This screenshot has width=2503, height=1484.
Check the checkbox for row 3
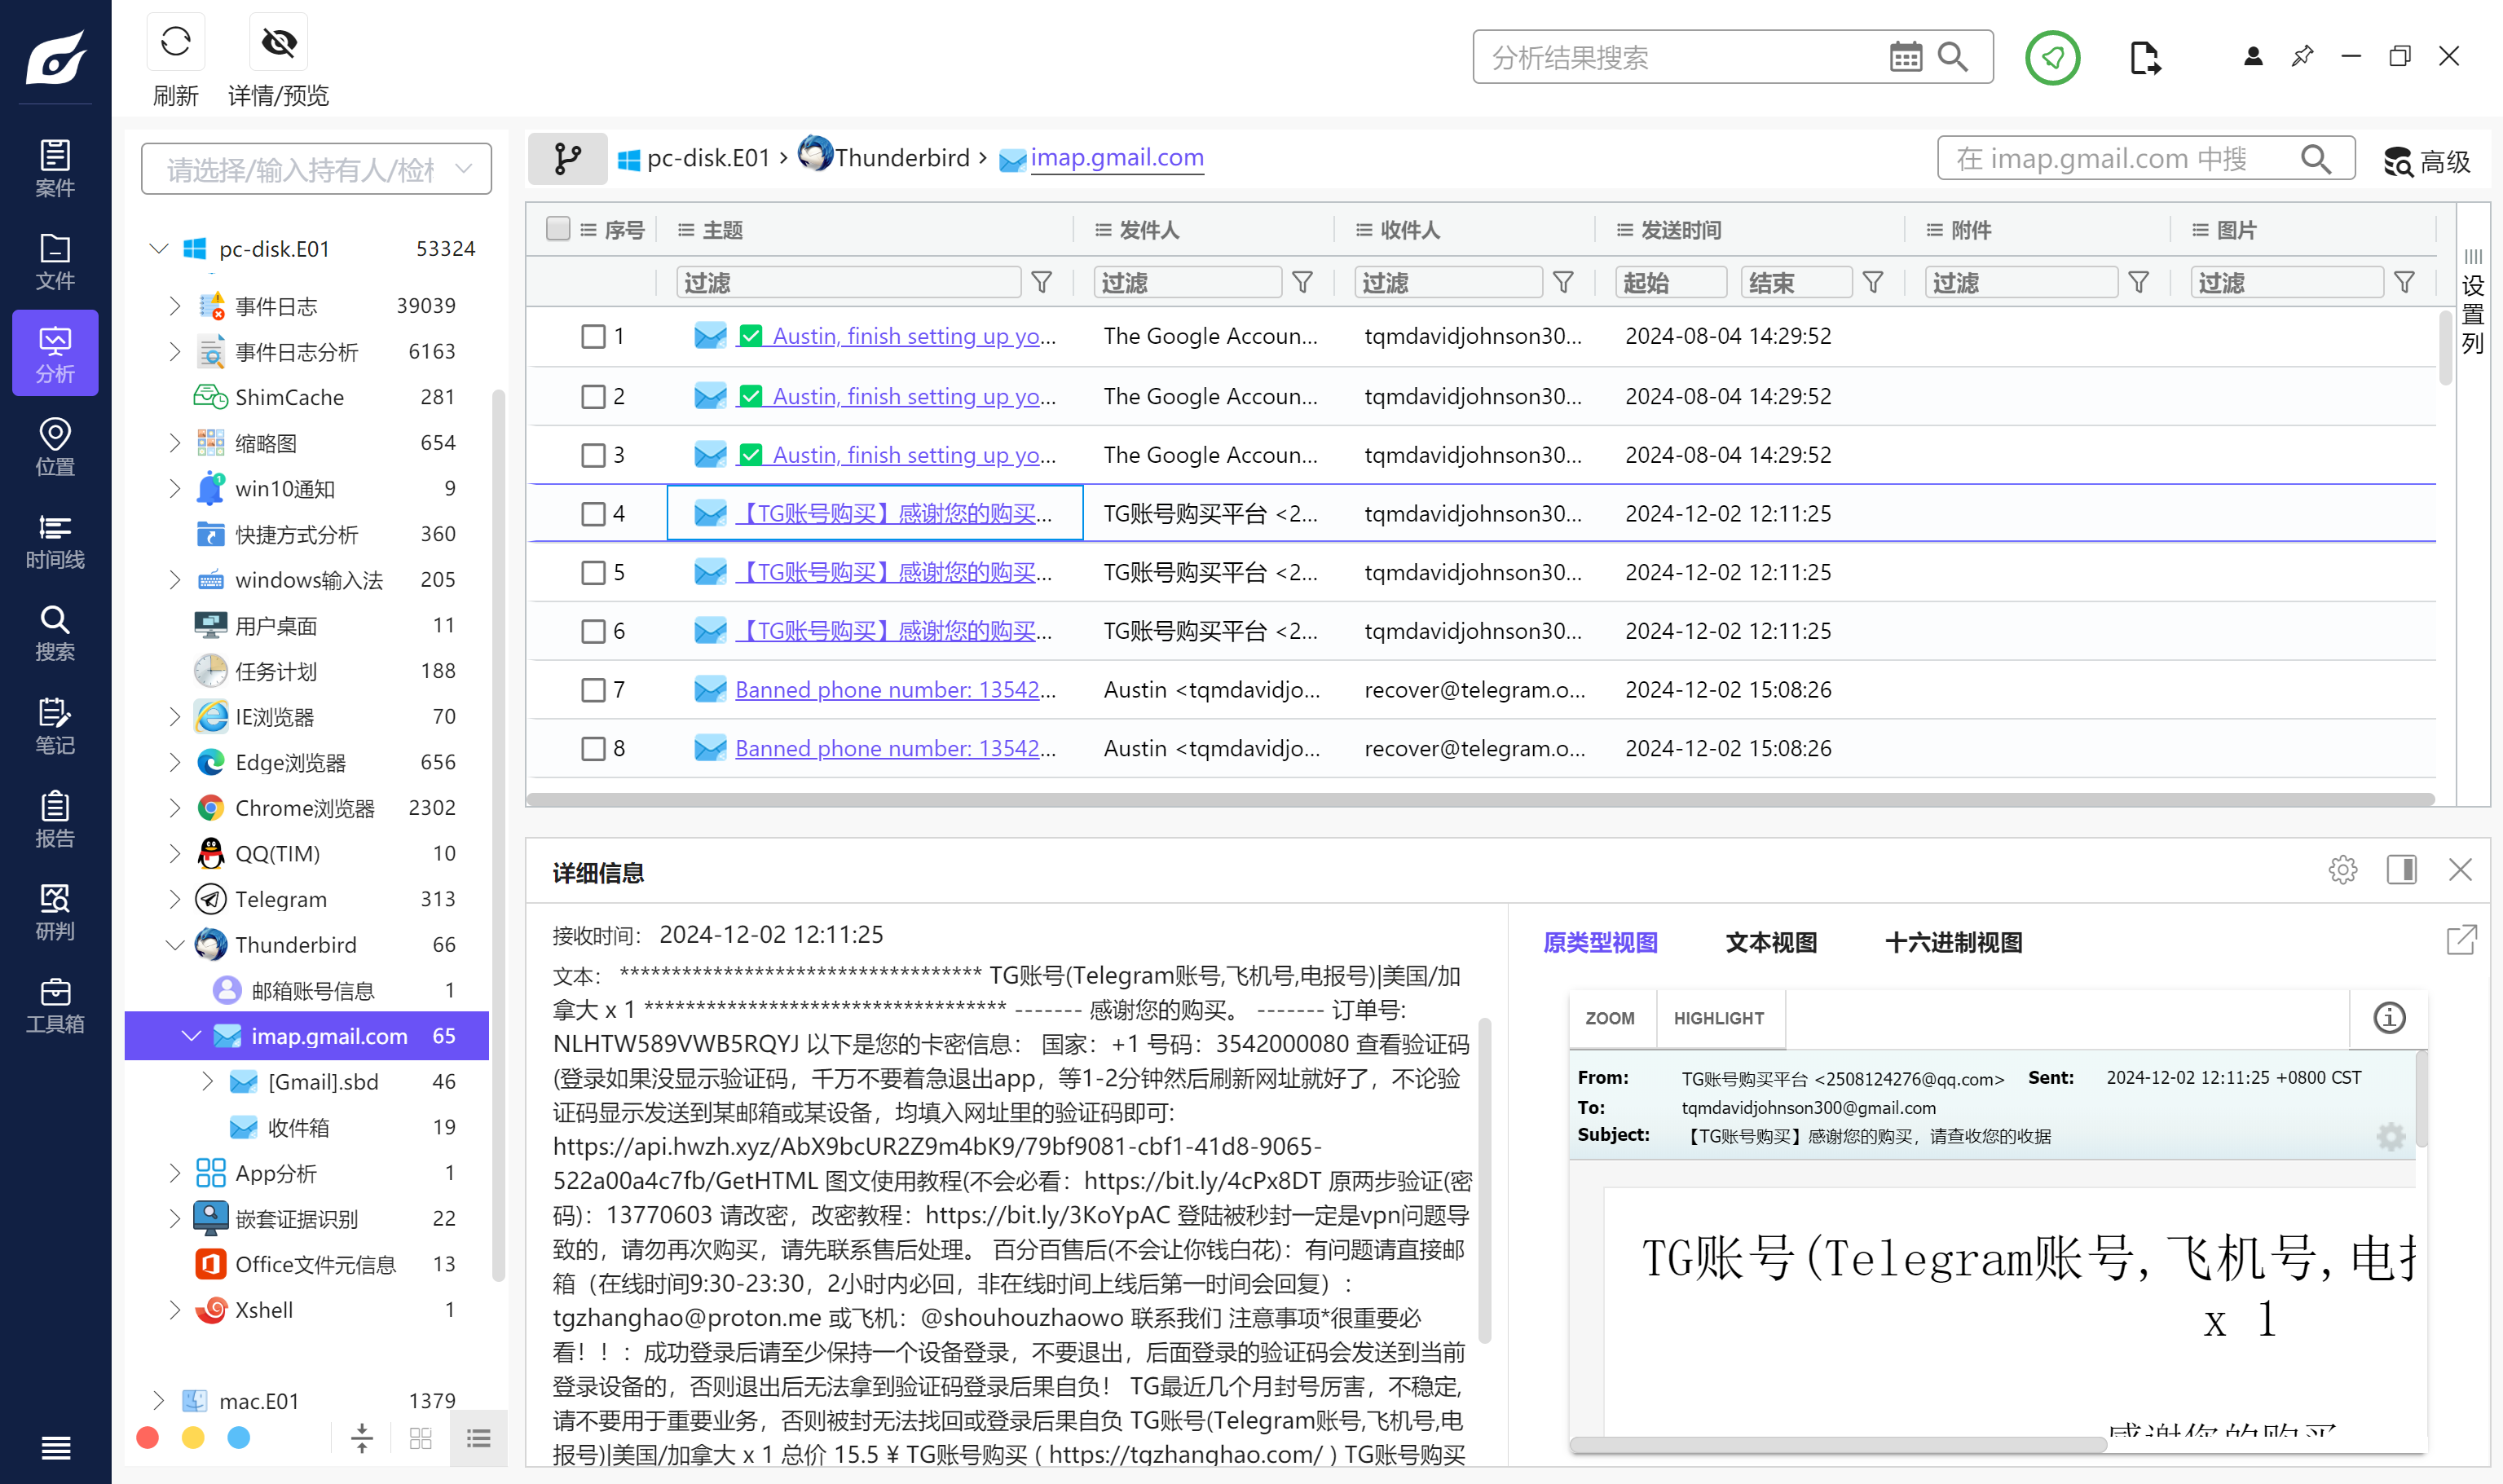click(593, 455)
